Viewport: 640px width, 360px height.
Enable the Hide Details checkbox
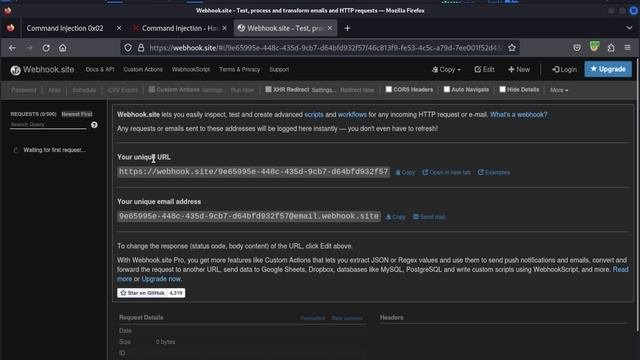[x=502, y=89]
